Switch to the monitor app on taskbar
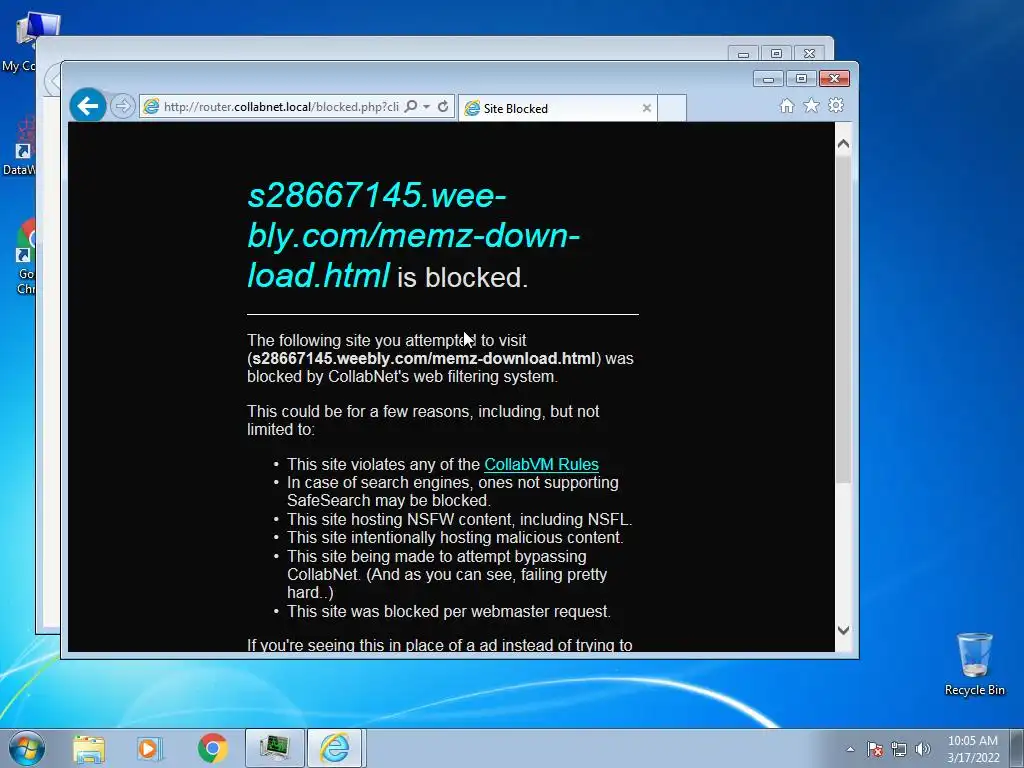Image resolution: width=1024 pixels, height=768 pixels. 274,748
